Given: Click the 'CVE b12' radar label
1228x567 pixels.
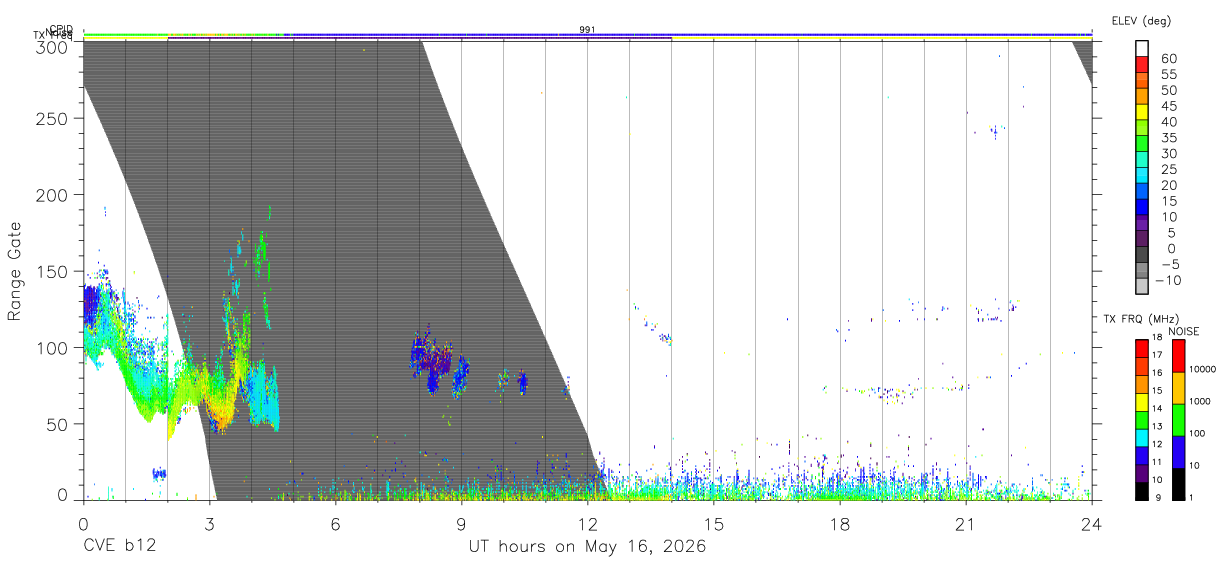Looking at the screenshot, I should 119,547.
